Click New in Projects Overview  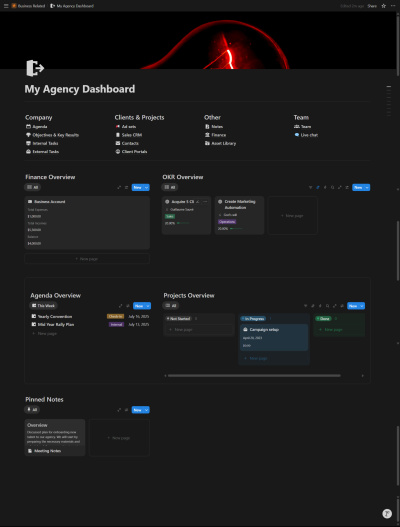(353, 306)
